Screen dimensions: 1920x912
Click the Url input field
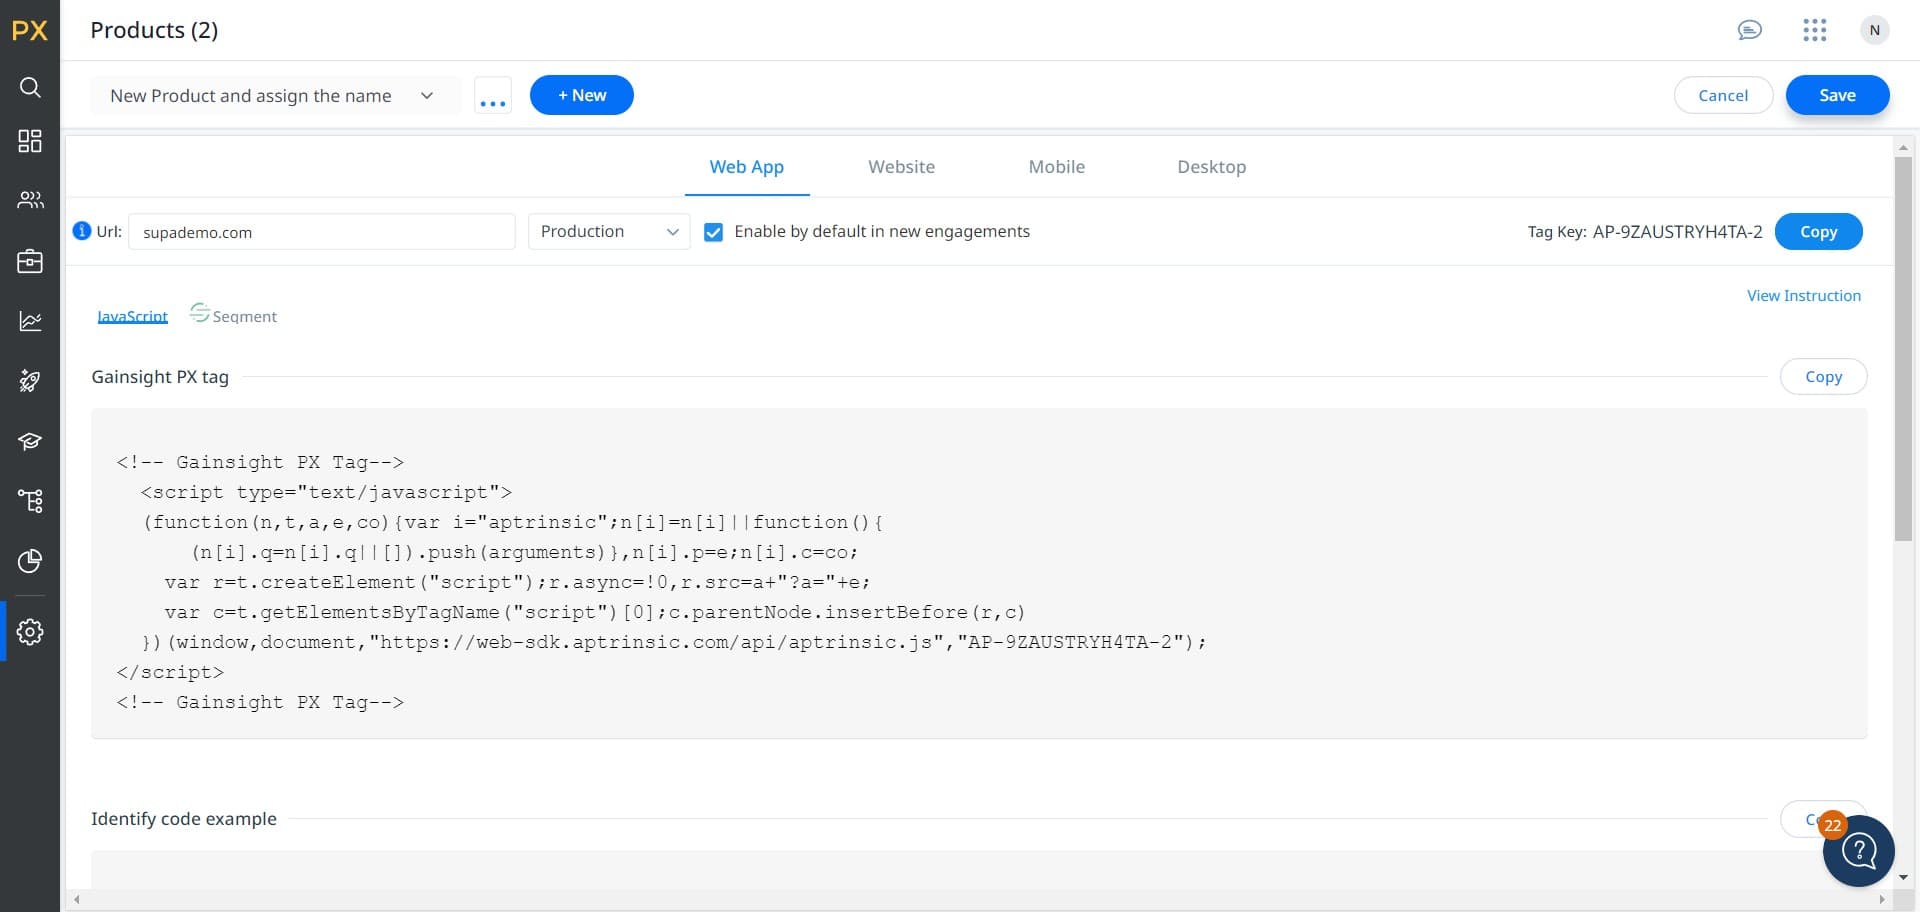[x=322, y=232]
